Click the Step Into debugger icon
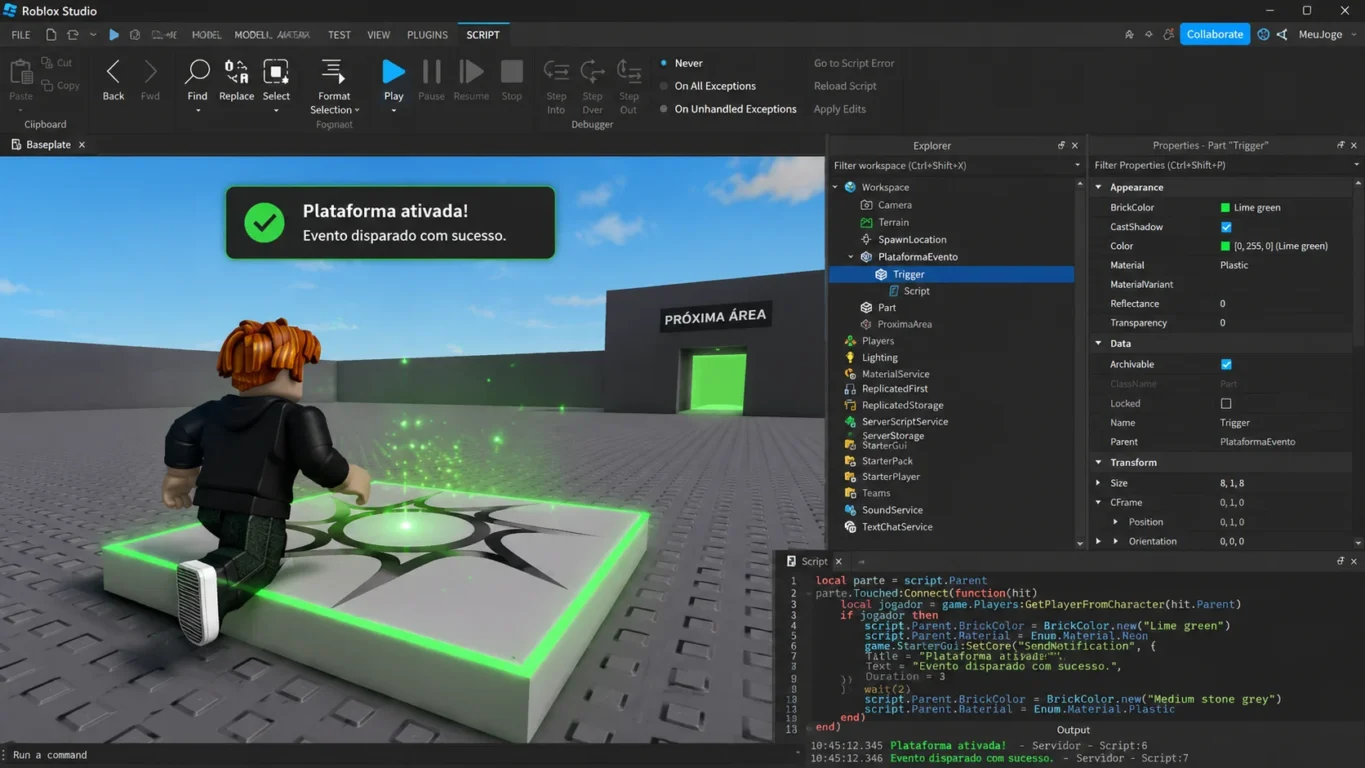 pyautogui.click(x=556, y=71)
